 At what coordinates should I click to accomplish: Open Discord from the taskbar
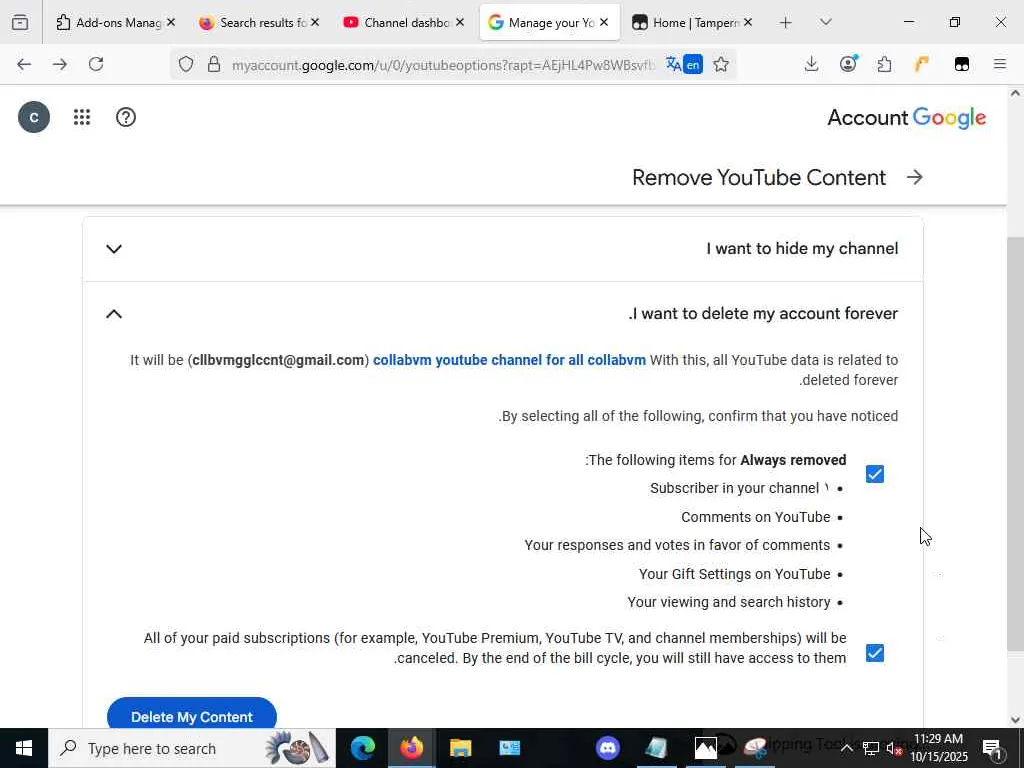607,748
